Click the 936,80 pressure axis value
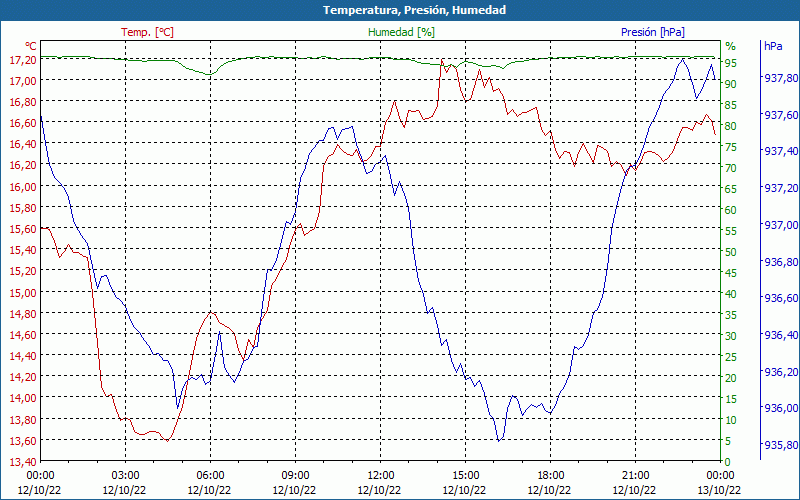Screen dimensions: 800x500 click(x=781, y=261)
